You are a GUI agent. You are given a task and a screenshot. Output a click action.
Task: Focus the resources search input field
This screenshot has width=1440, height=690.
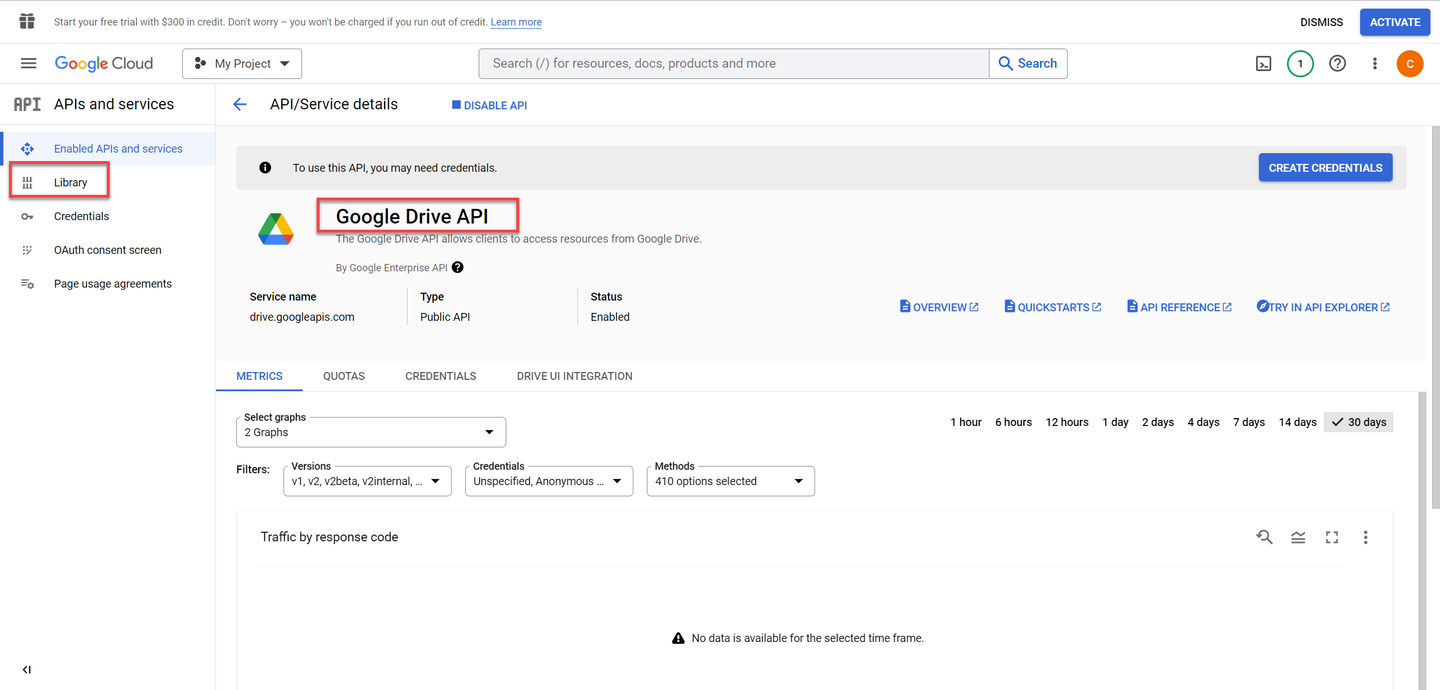coord(734,63)
